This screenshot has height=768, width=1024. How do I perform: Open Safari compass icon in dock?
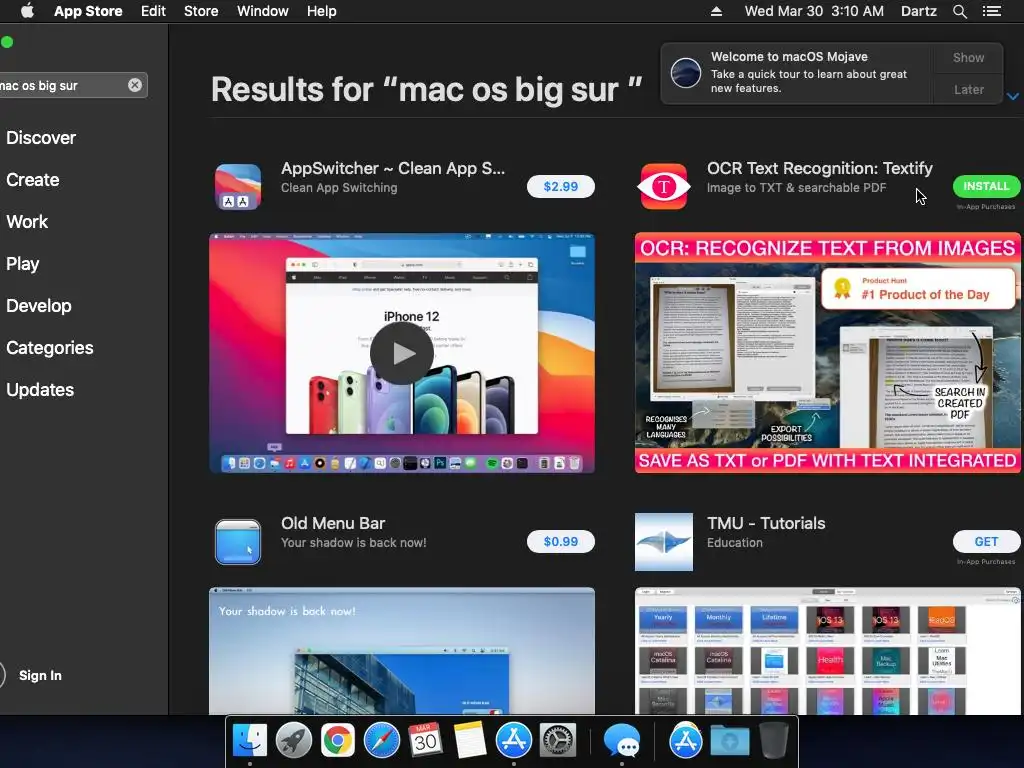381,741
